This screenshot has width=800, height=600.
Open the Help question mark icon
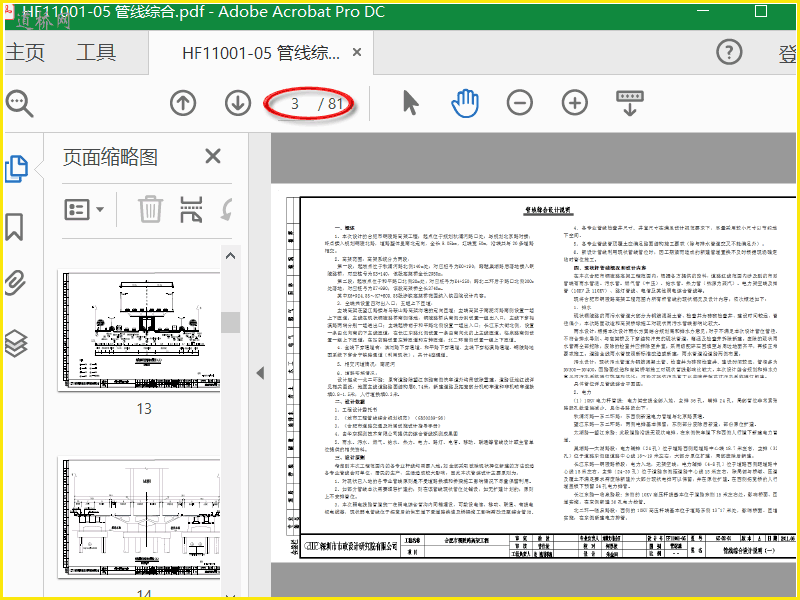[729, 52]
